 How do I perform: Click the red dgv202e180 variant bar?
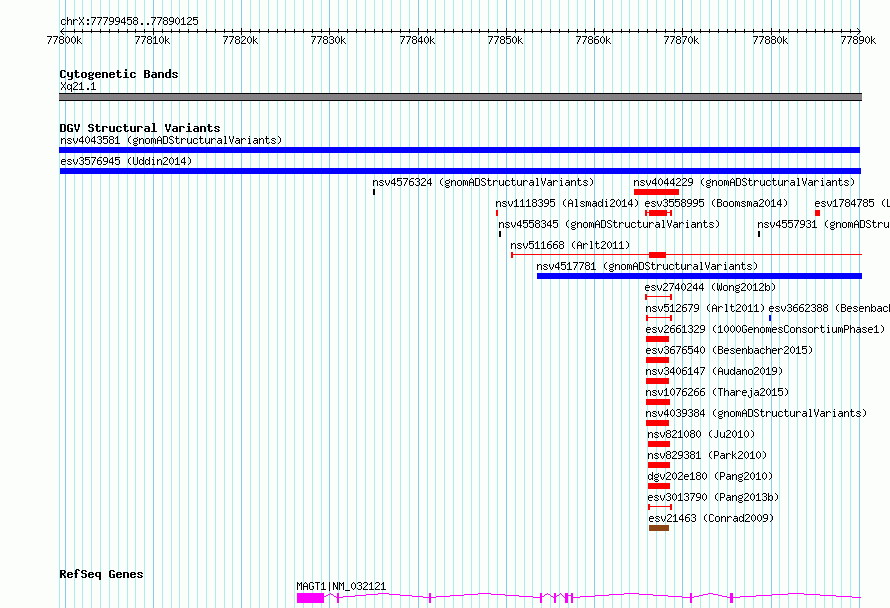[659, 486]
